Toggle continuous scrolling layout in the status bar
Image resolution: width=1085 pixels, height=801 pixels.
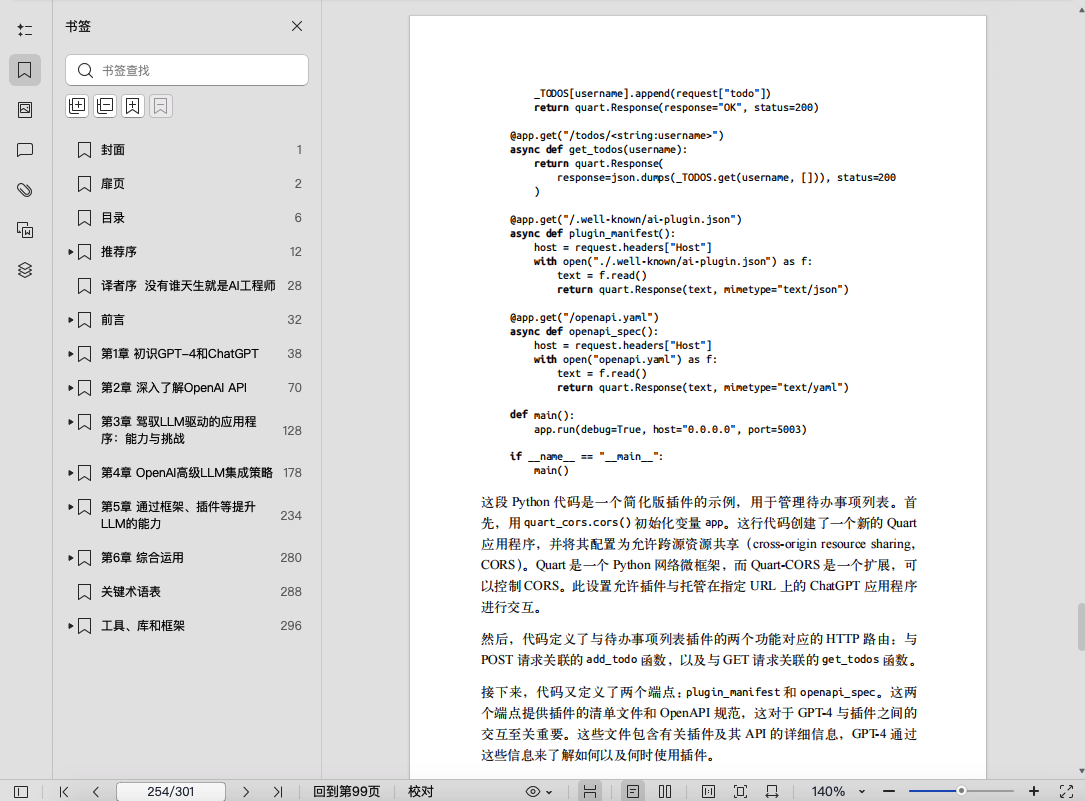click(590, 791)
